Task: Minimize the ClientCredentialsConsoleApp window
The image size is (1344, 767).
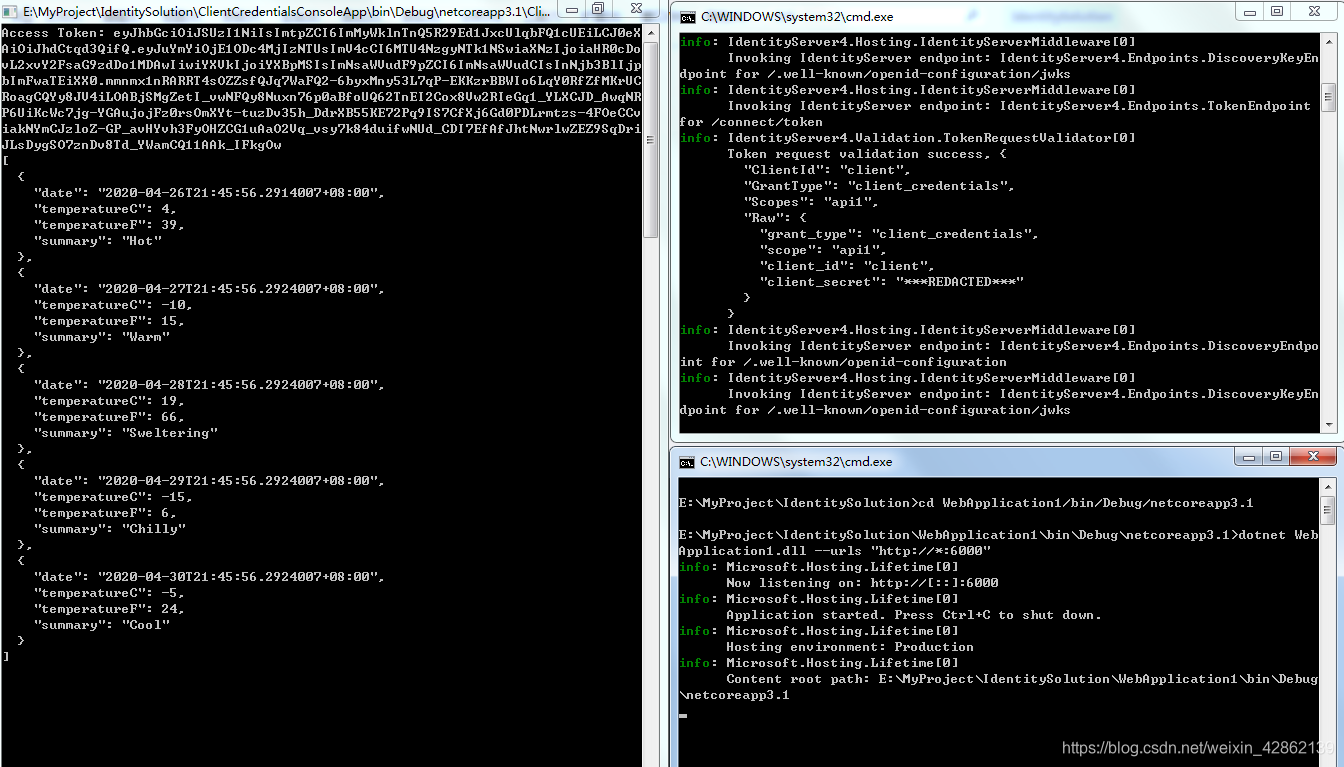Action: pyautogui.click(x=571, y=9)
